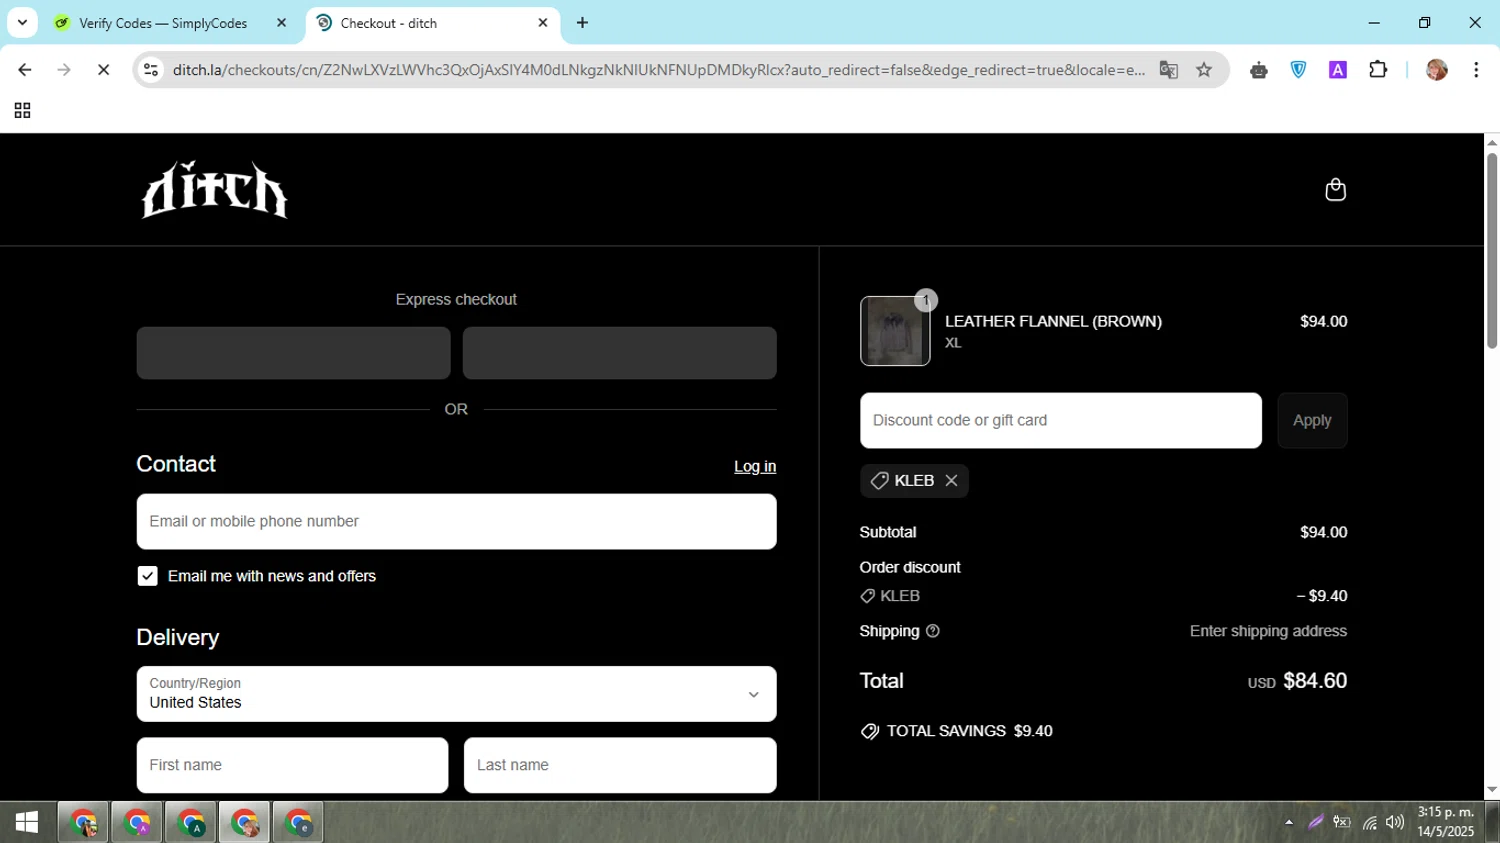This screenshot has width=1500, height=843.
Task: Open the shopping bag cart icon
Action: [1335, 190]
